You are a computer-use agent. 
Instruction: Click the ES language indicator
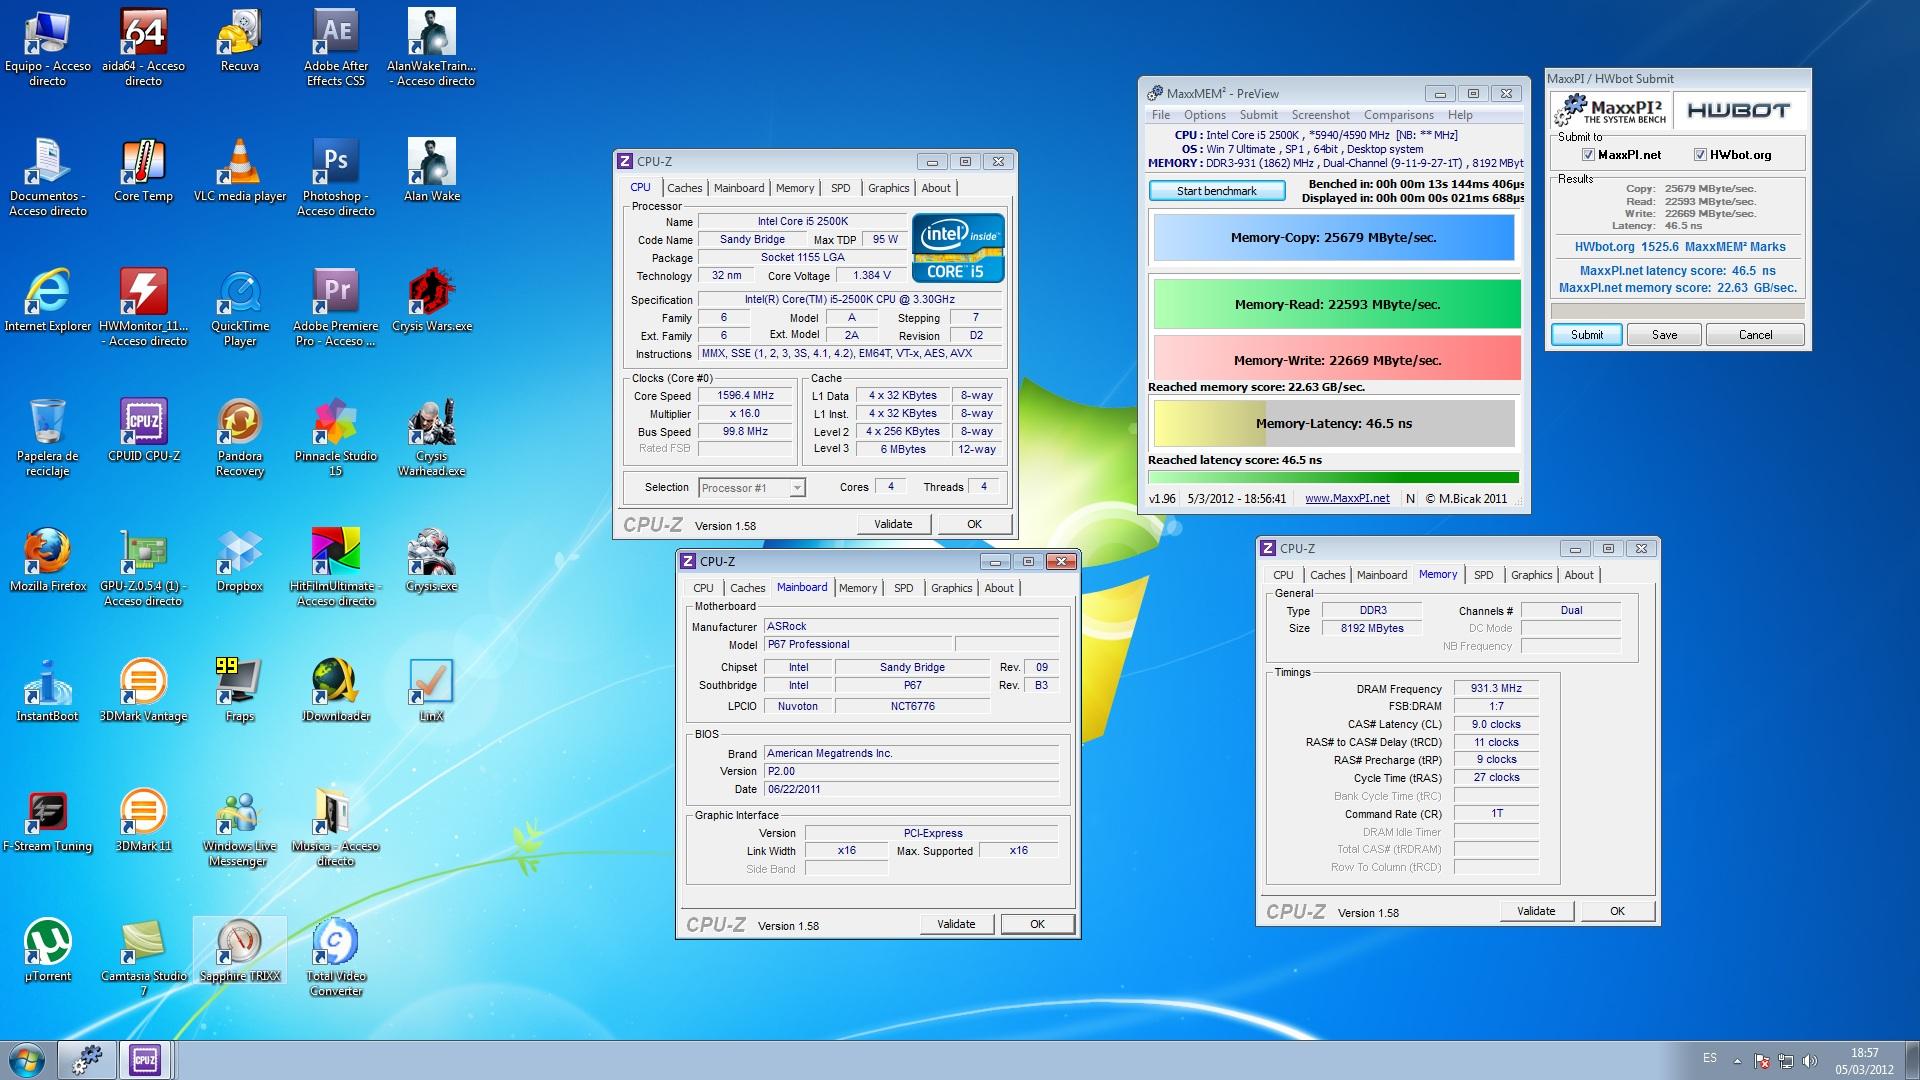(x=1710, y=1058)
